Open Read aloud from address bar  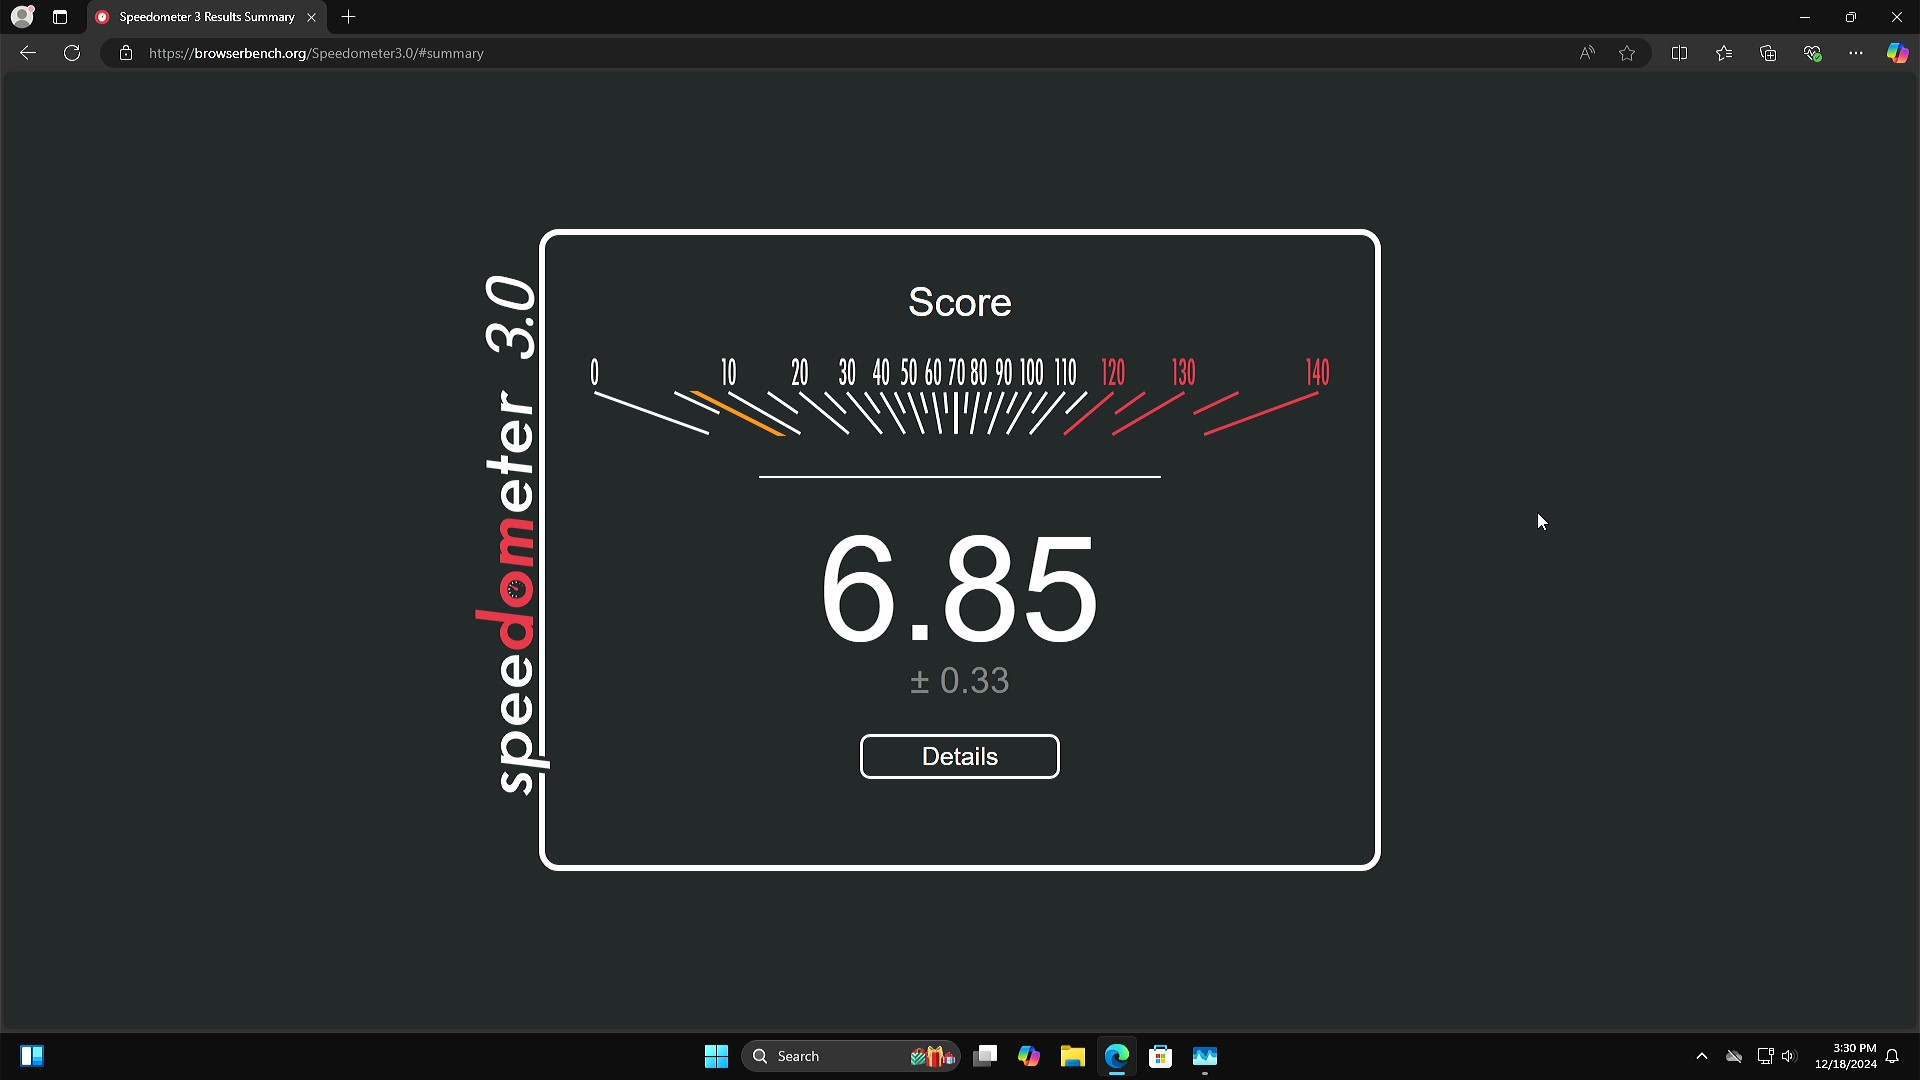(x=1587, y=53)
